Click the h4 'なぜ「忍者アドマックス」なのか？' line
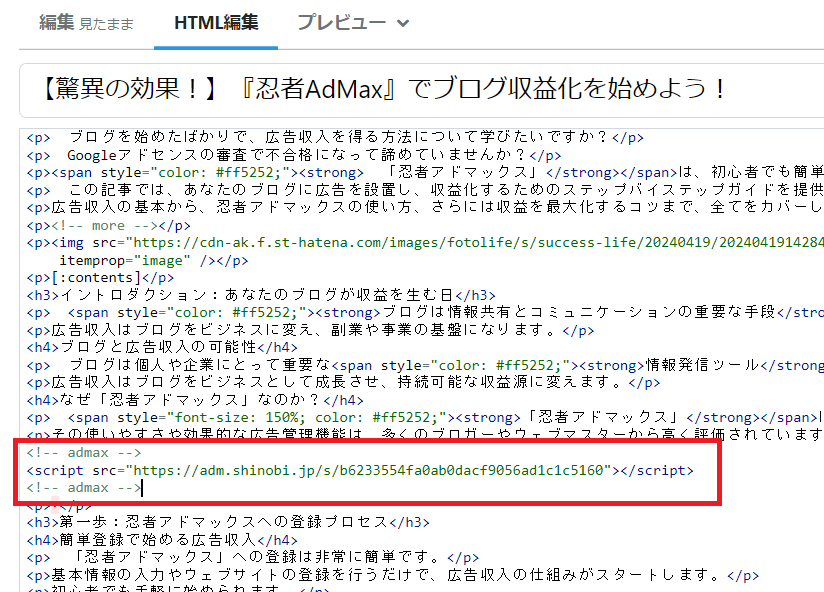Image resolution: width=824 pixels, height=592 pixels. point(195,400)
